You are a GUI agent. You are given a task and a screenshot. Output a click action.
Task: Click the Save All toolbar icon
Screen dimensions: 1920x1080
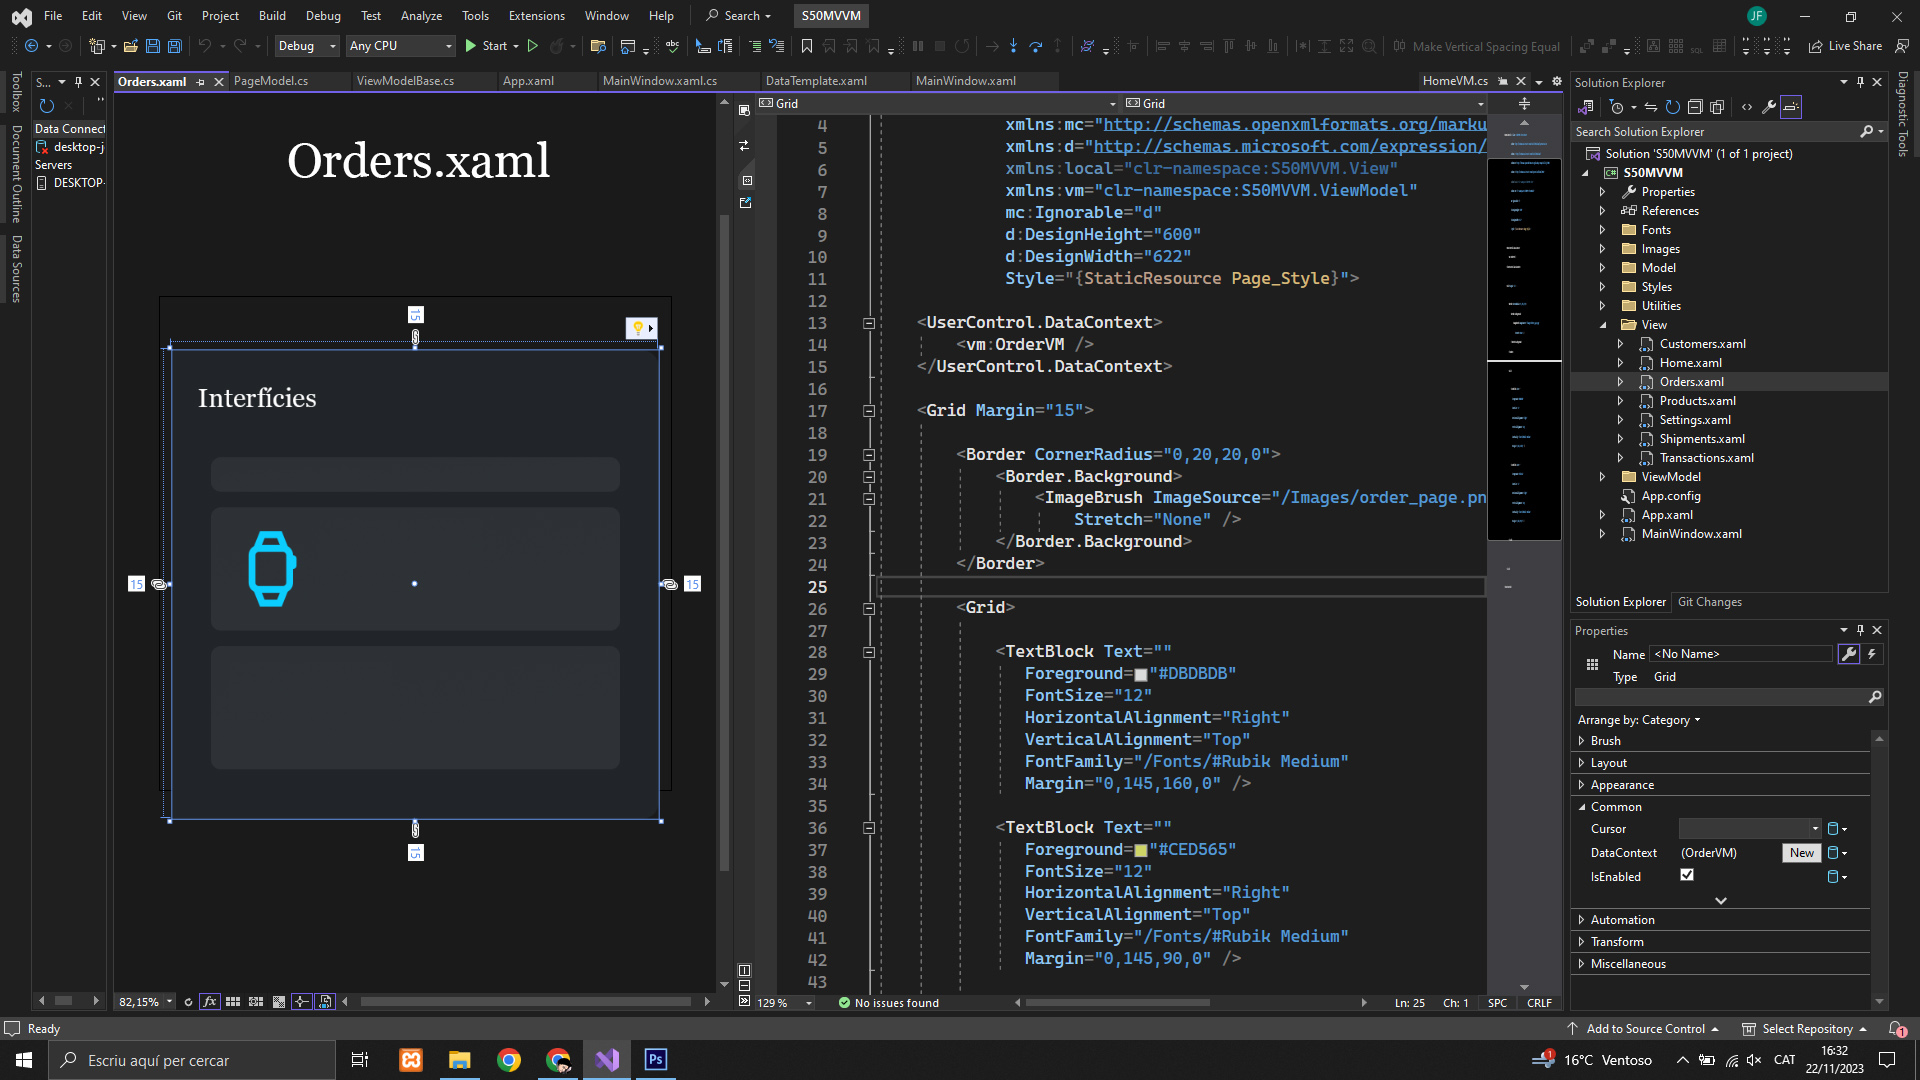175,46
